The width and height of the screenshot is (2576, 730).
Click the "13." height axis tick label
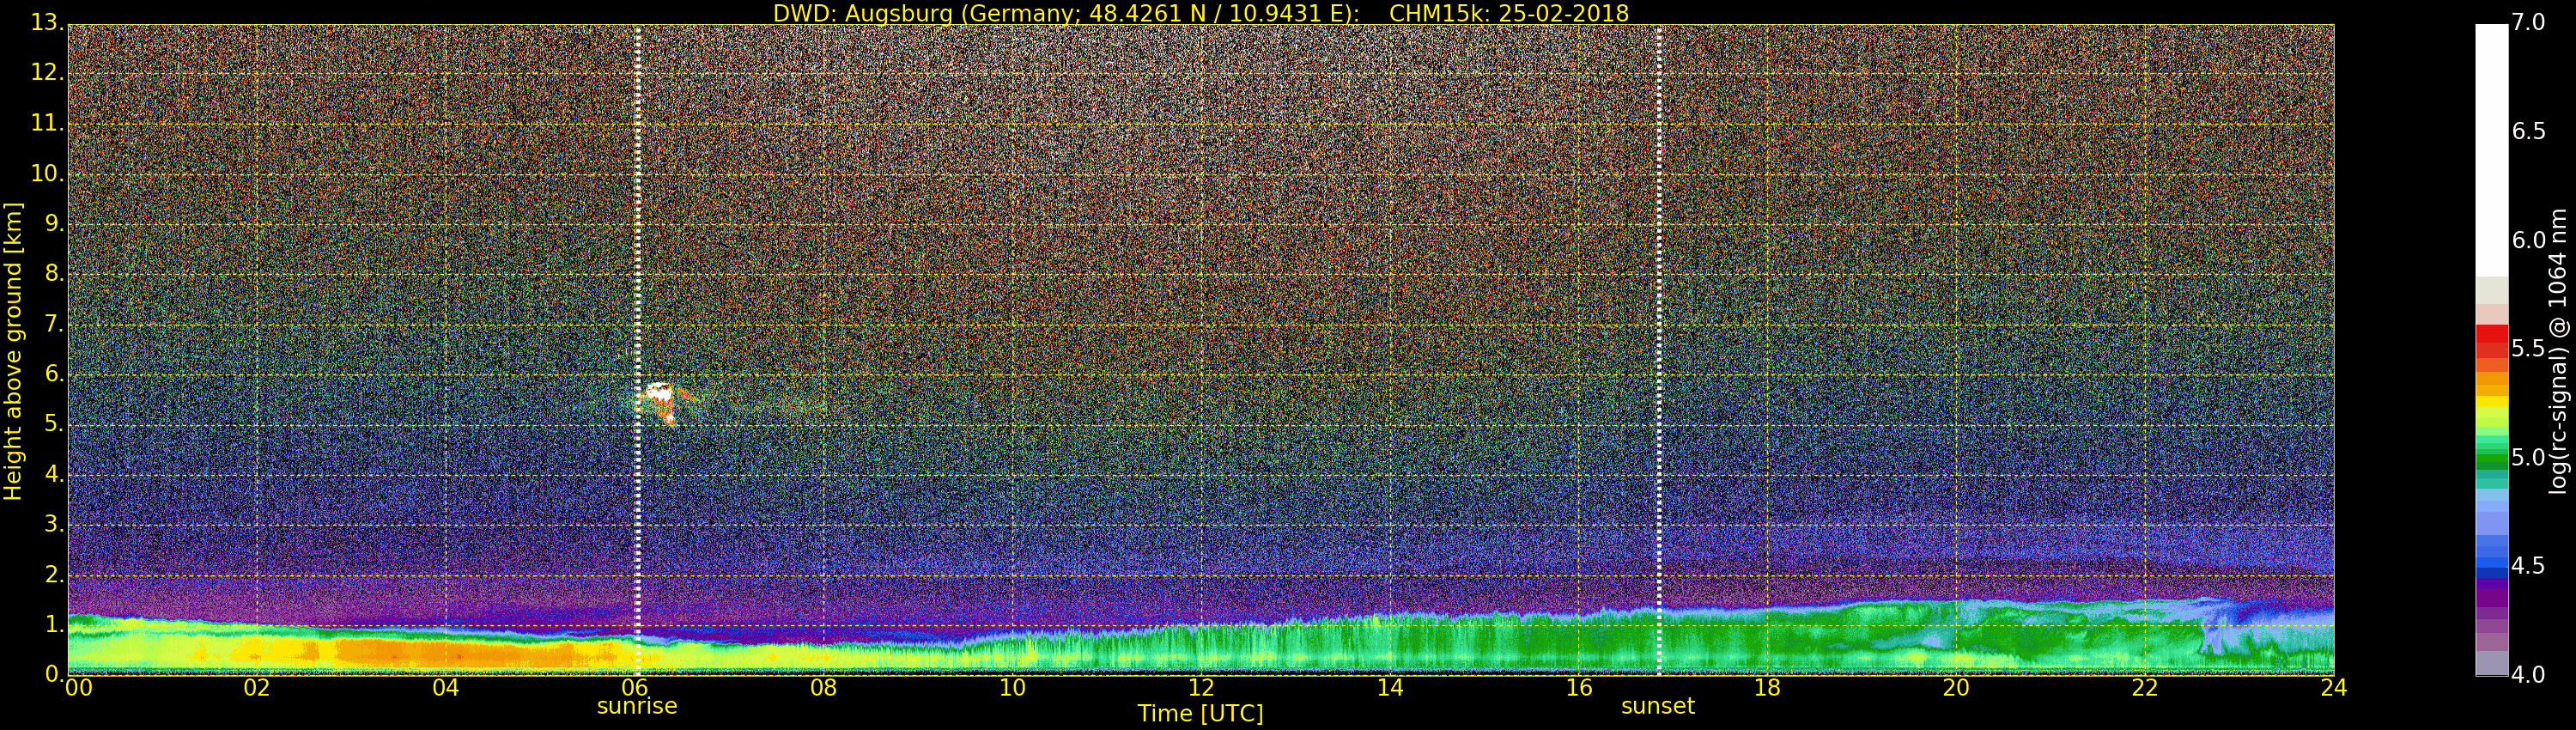tap(48, 23)
